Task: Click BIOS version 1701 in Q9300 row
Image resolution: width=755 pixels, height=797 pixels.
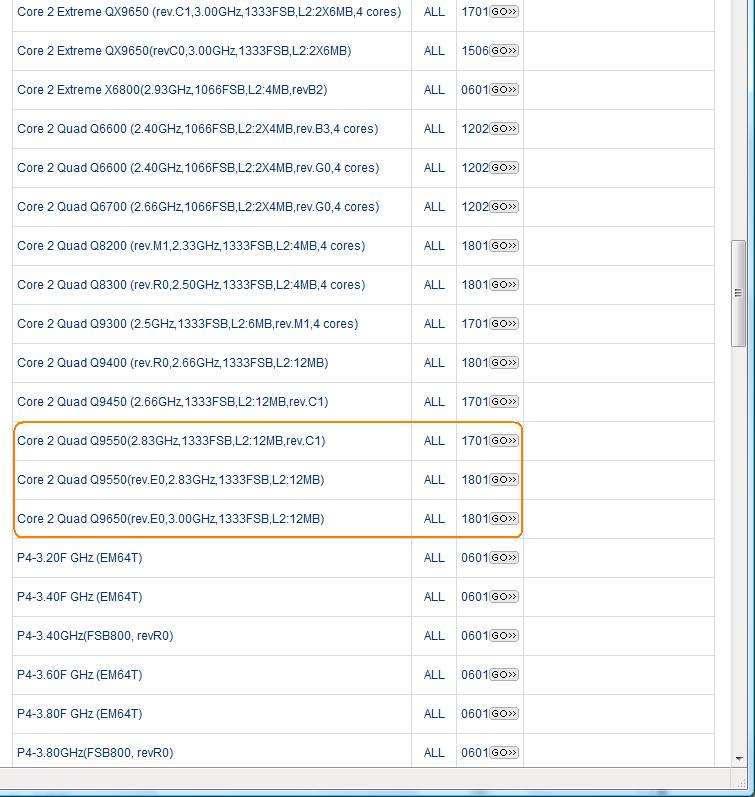Action: (475, 324)
